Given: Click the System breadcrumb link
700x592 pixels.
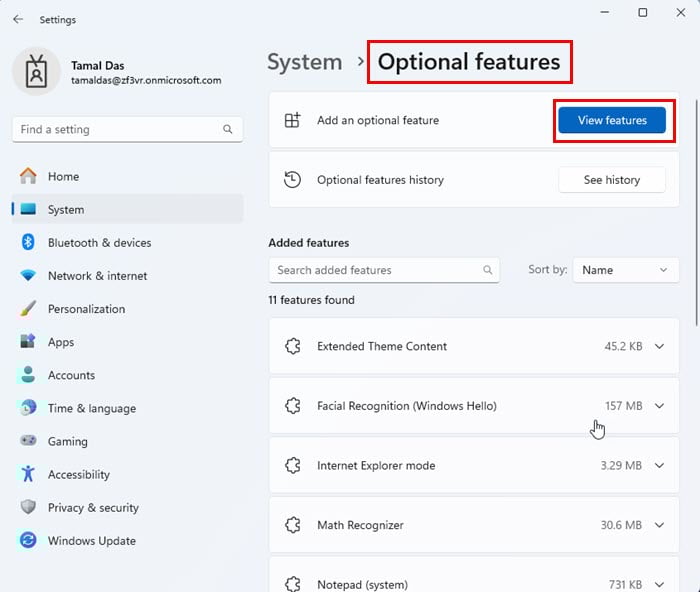Looking at the screenshot, I should (306, 62).
